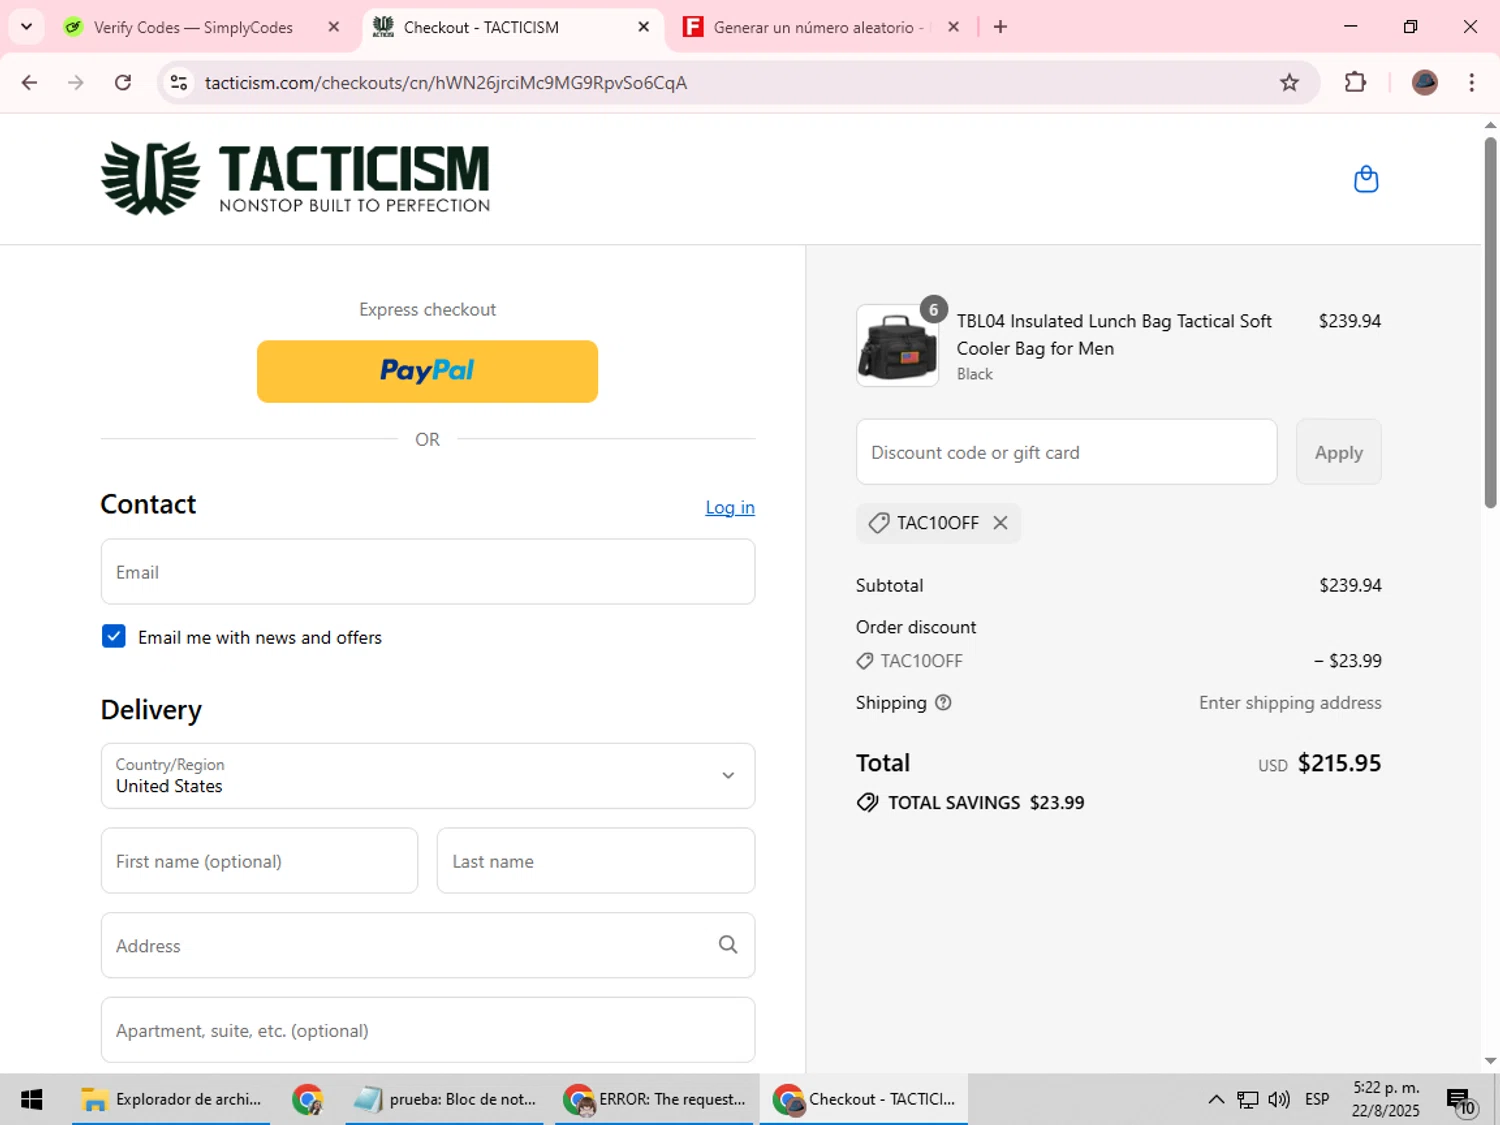Go back to the previous page

pos(29,83)
